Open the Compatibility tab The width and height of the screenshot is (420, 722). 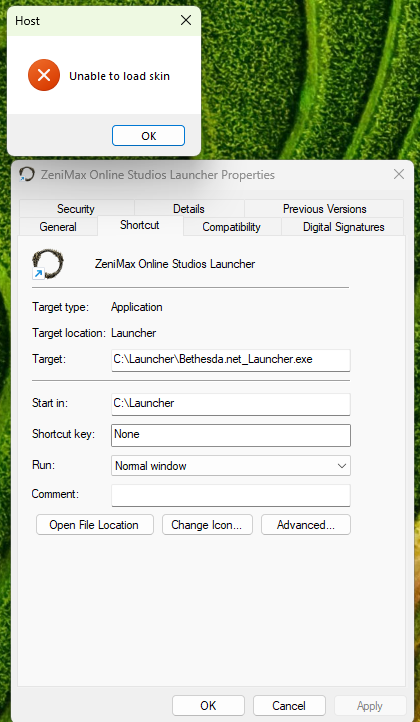tap(232, 227)
